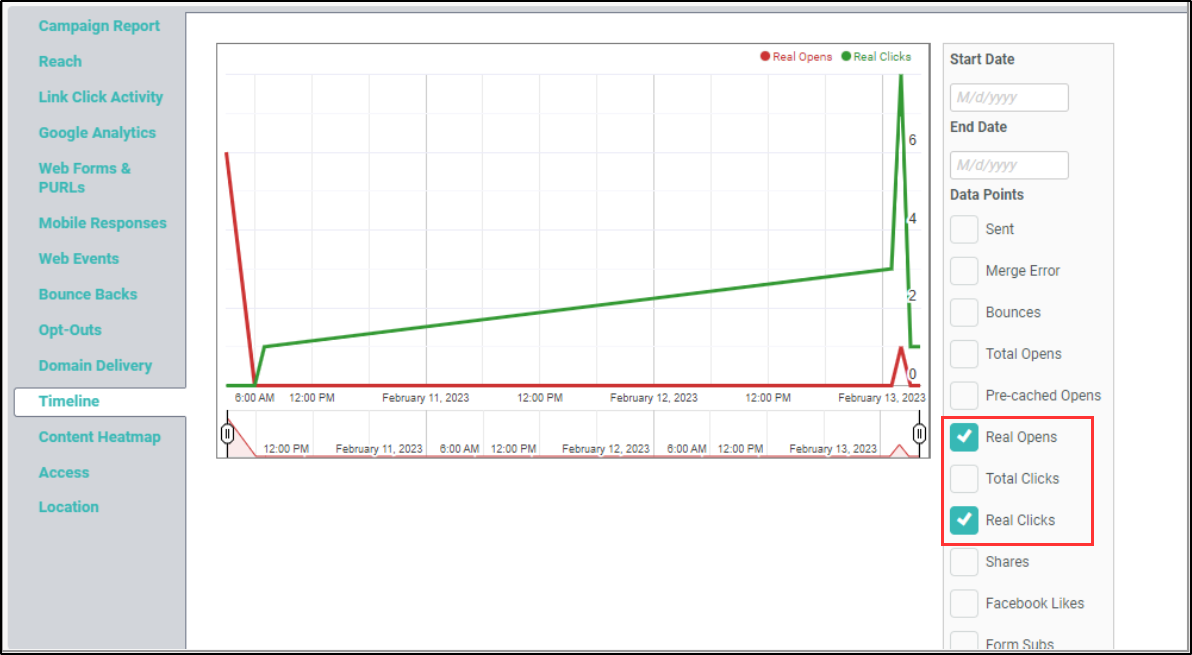Click the green peak on the chart
Viewport: 1192px width, 655px height.
tap(901, 78)
